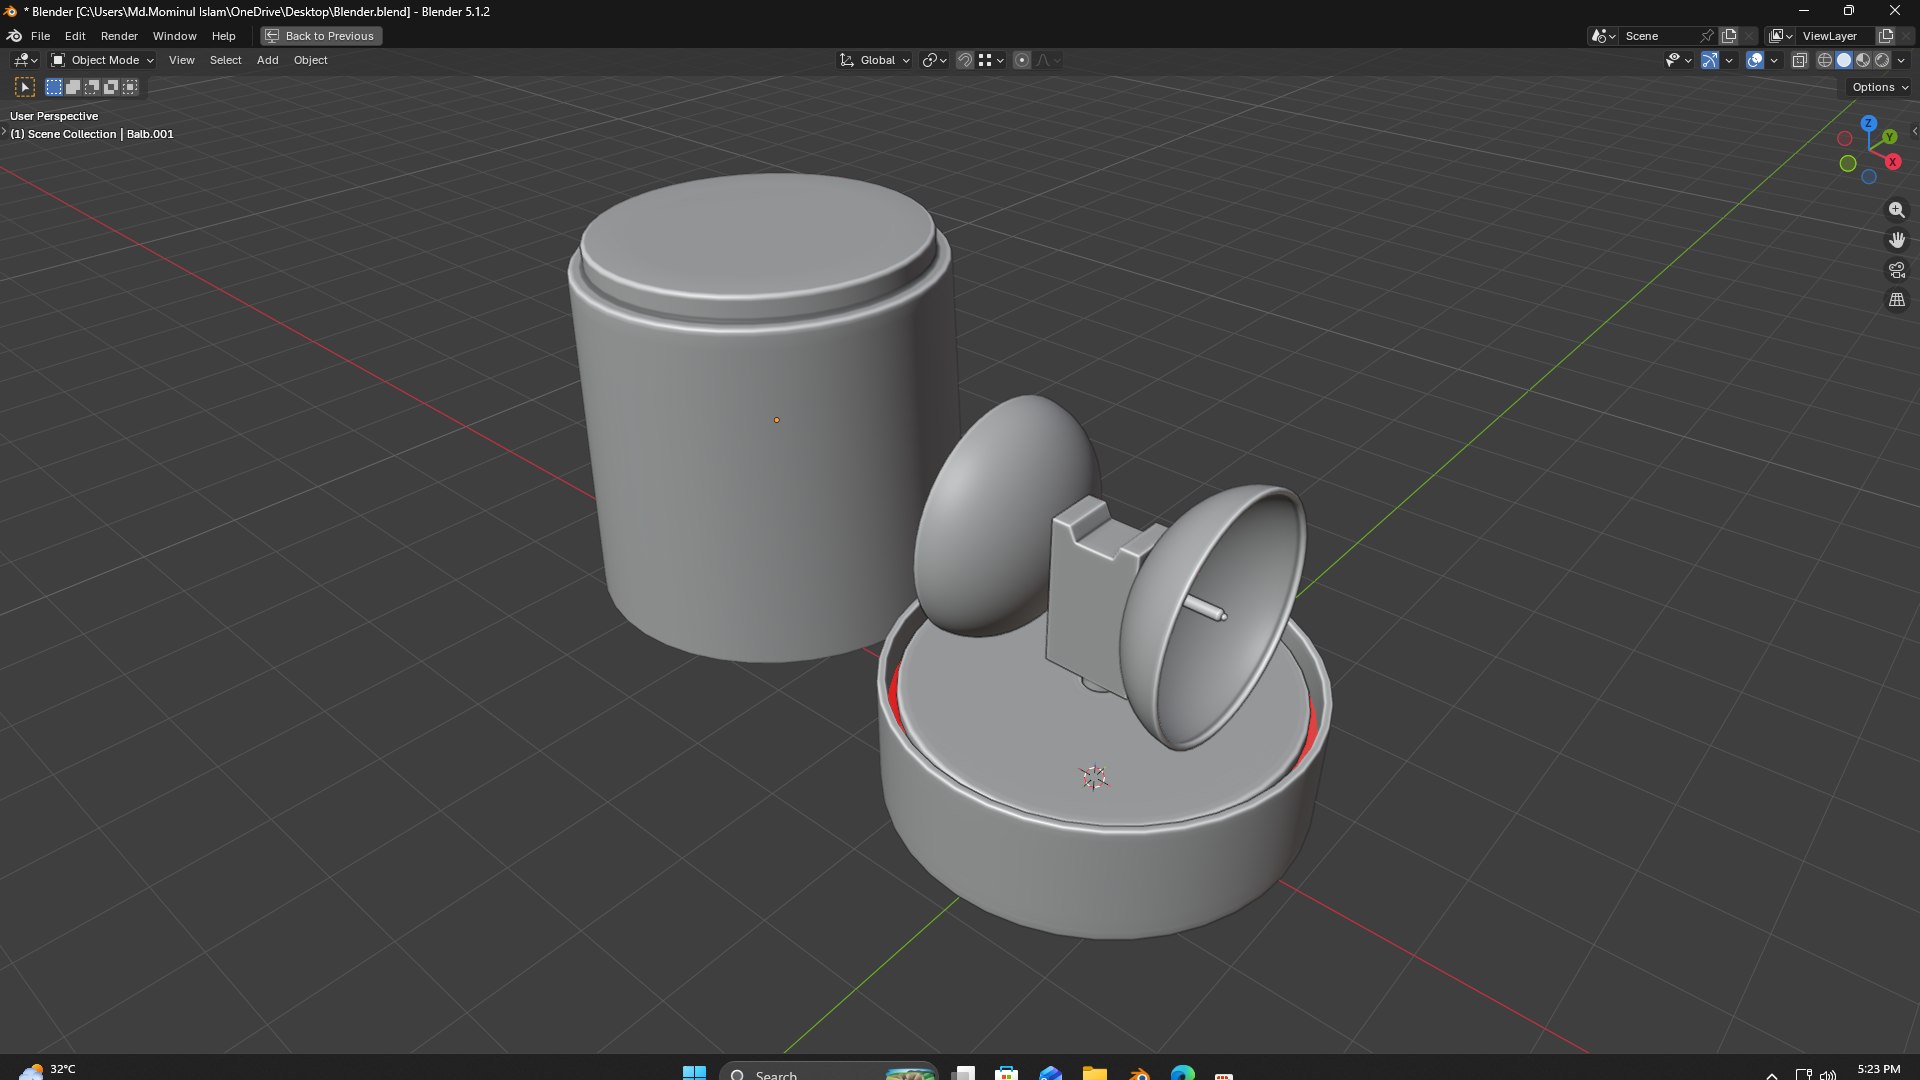Open the Window menu
Screen dimensions: 1920x1080
pyautogui.click(x=174, y=36)
